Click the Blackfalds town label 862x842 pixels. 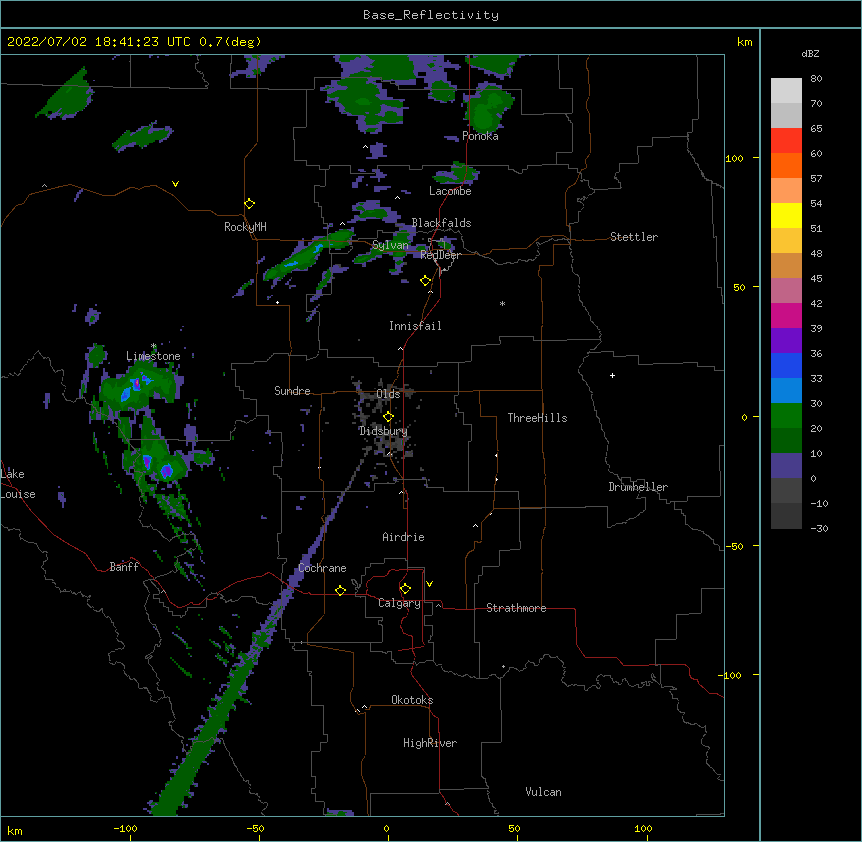pos(441,223)
